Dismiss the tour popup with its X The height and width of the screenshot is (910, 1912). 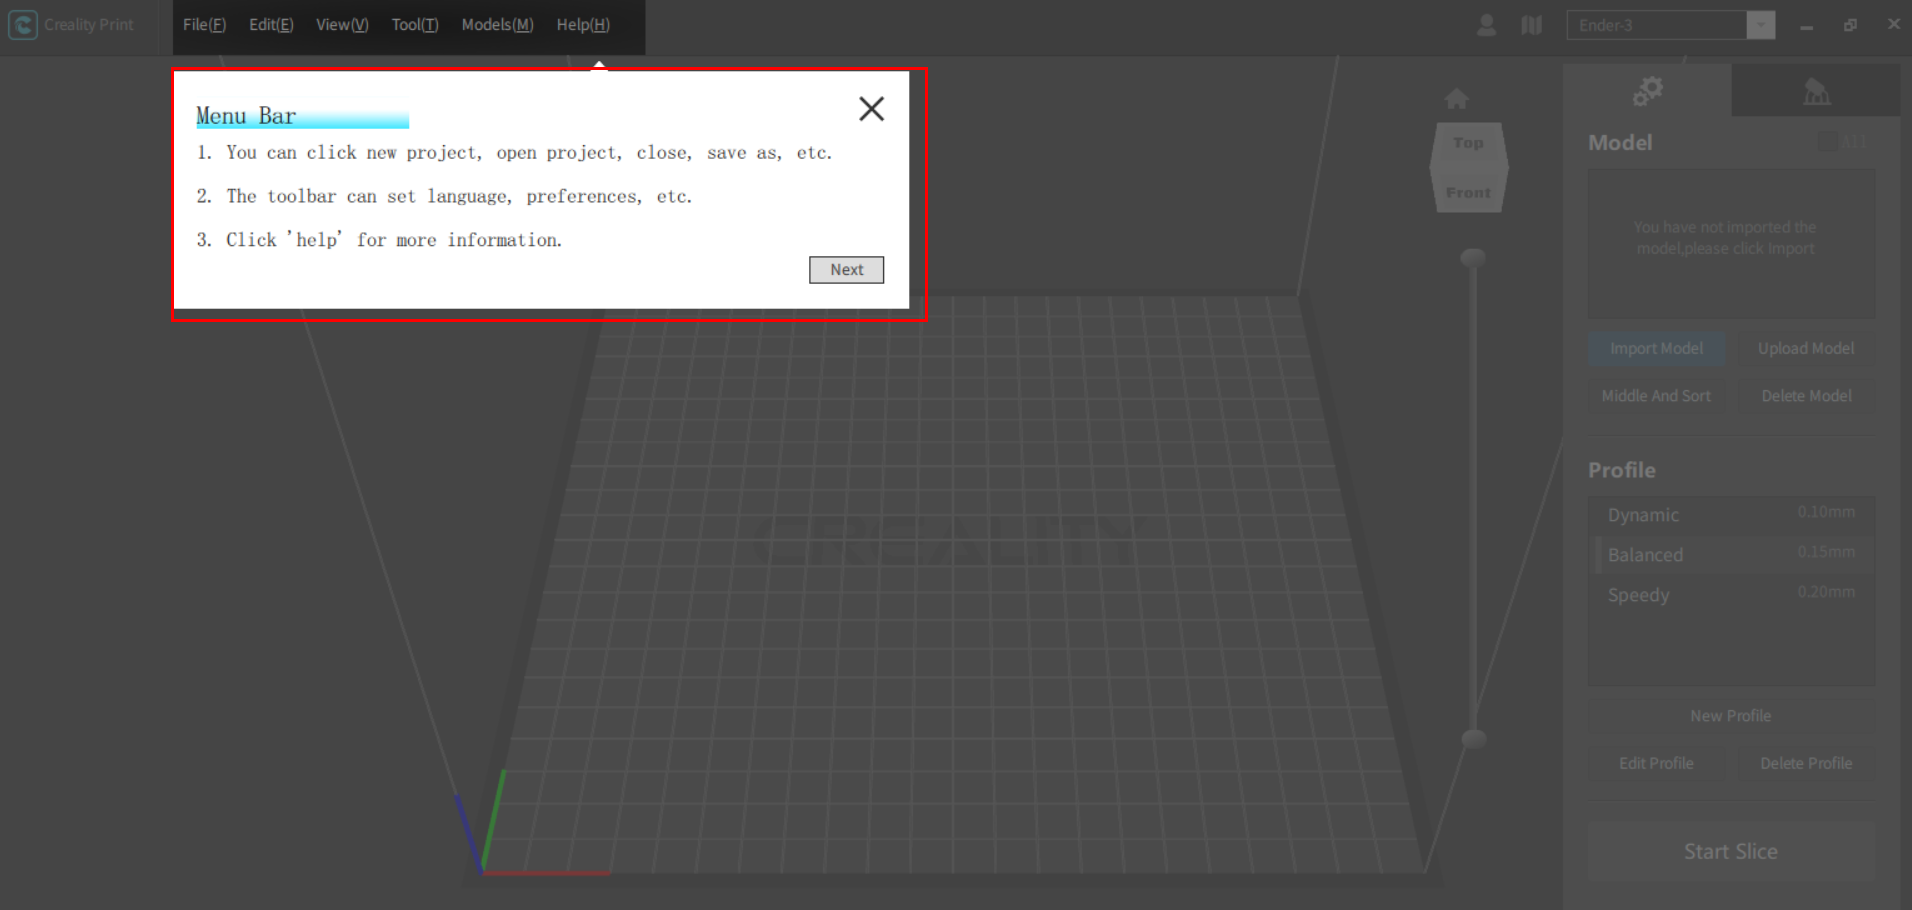pyautogui.click(x=871, y=108)
